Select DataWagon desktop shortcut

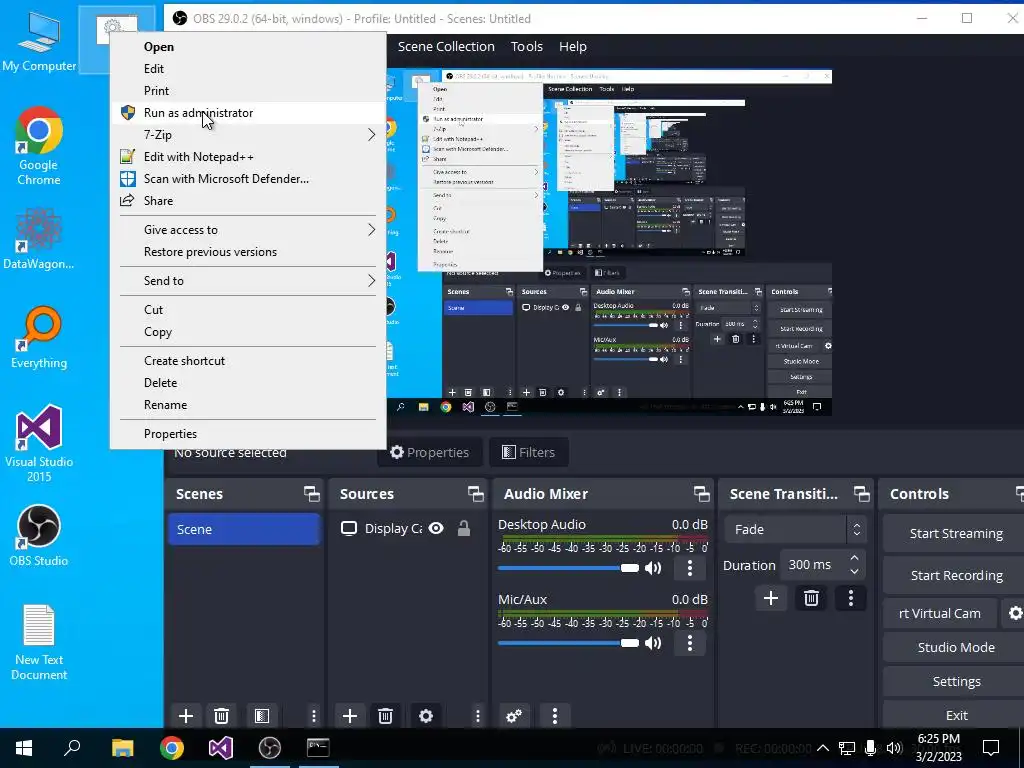(x=39, y=239)
